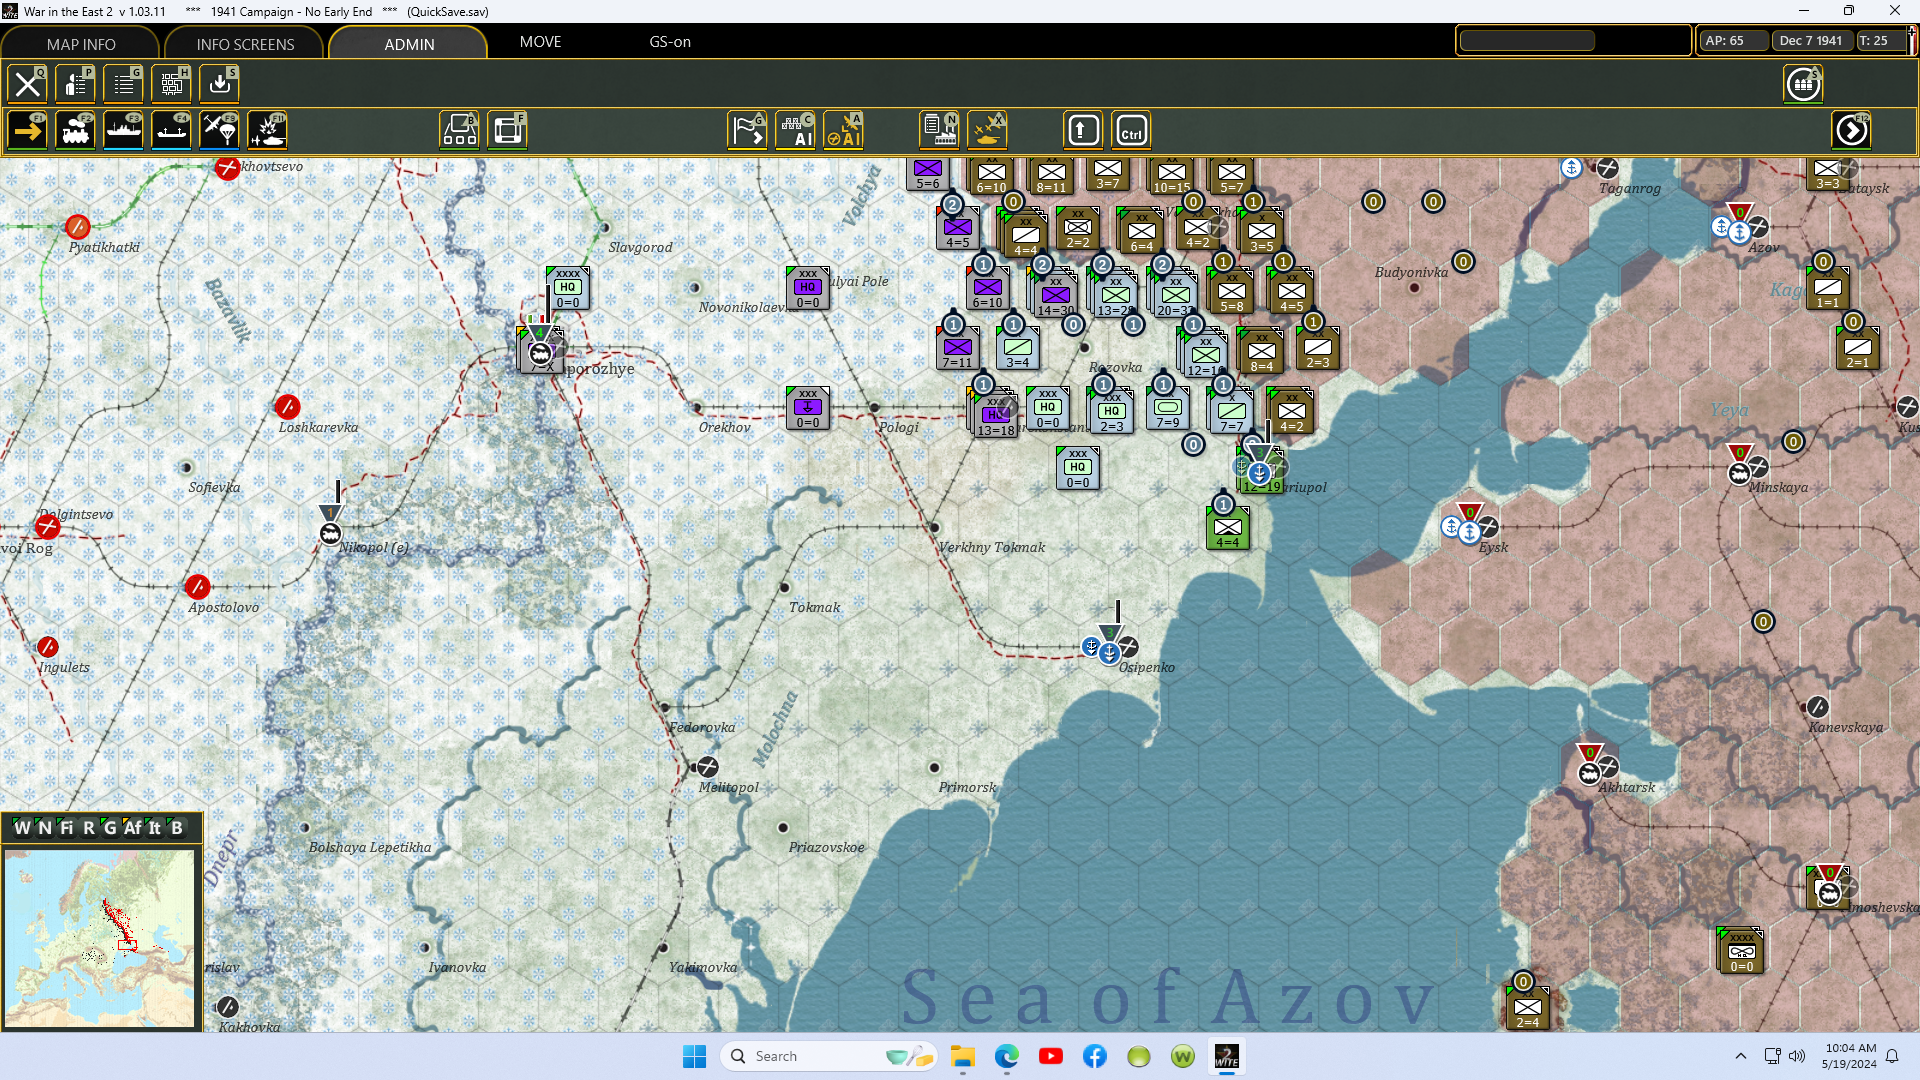
Task: Toggle the N map filter button
Action: (x=44, y=828)
